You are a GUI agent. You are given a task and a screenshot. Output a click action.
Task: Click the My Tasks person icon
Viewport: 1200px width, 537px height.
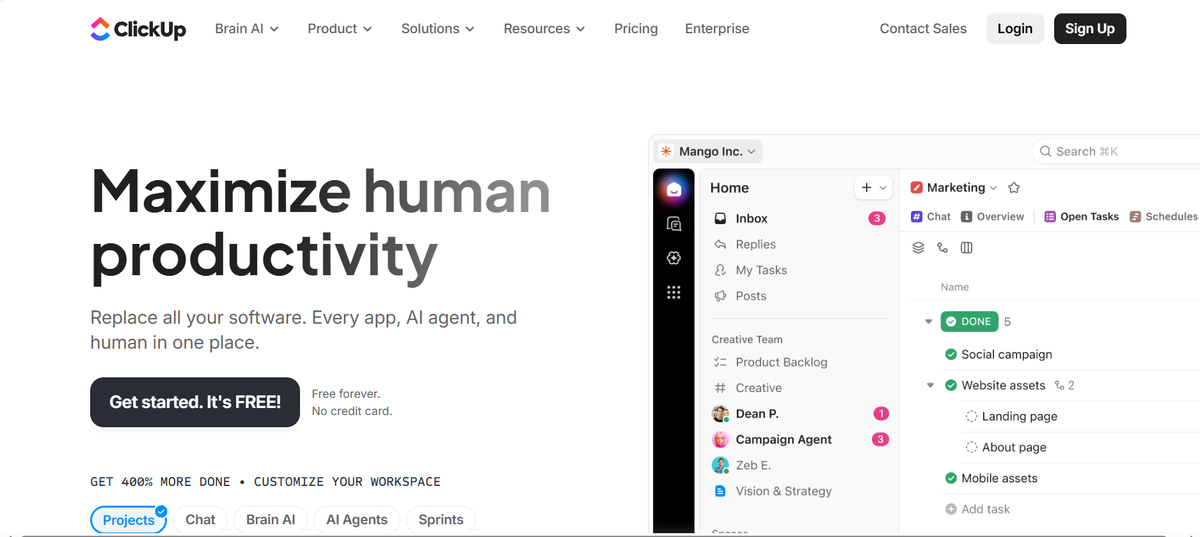point(720,270)
